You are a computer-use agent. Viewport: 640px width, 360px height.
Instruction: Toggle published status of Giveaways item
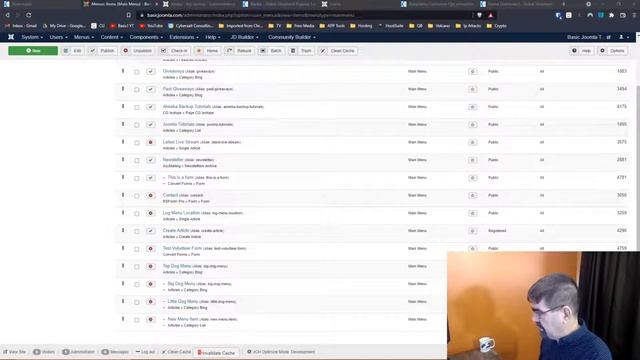pos(151,71)
